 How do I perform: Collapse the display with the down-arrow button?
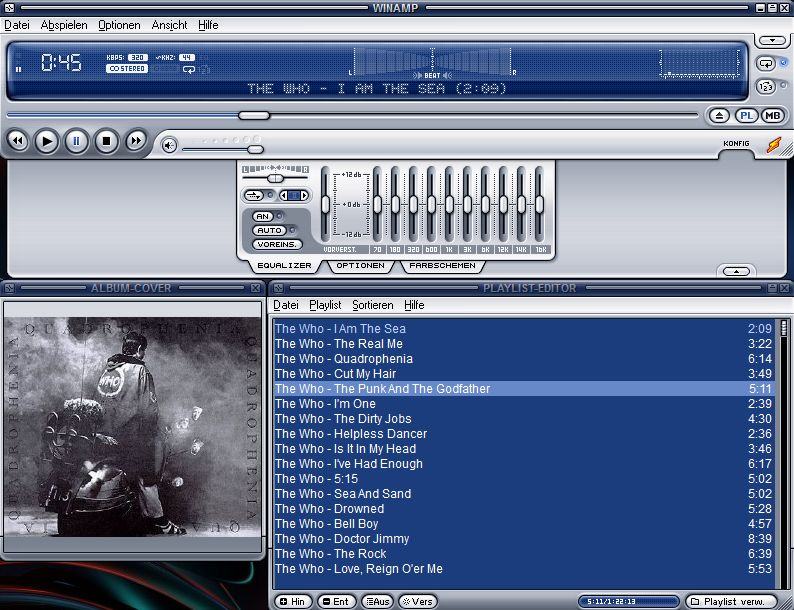click(x=772, y=40)
